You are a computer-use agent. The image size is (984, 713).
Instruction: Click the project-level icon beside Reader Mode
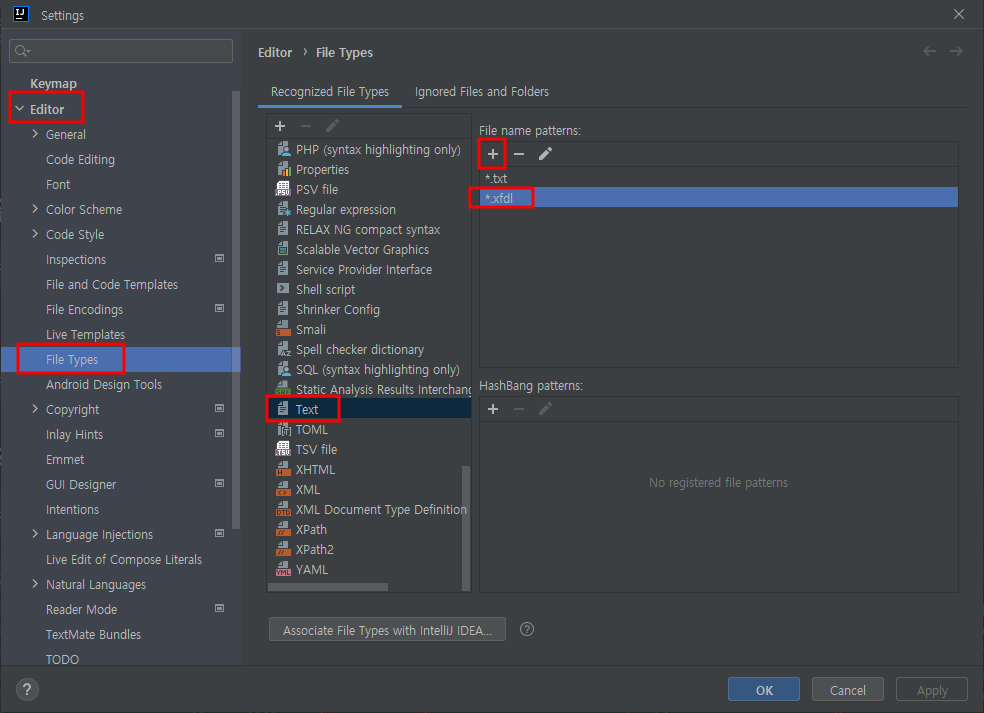[220, 608]
